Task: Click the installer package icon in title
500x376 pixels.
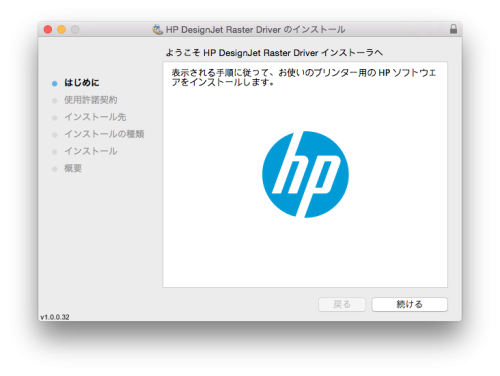Action: coord(157,29)
